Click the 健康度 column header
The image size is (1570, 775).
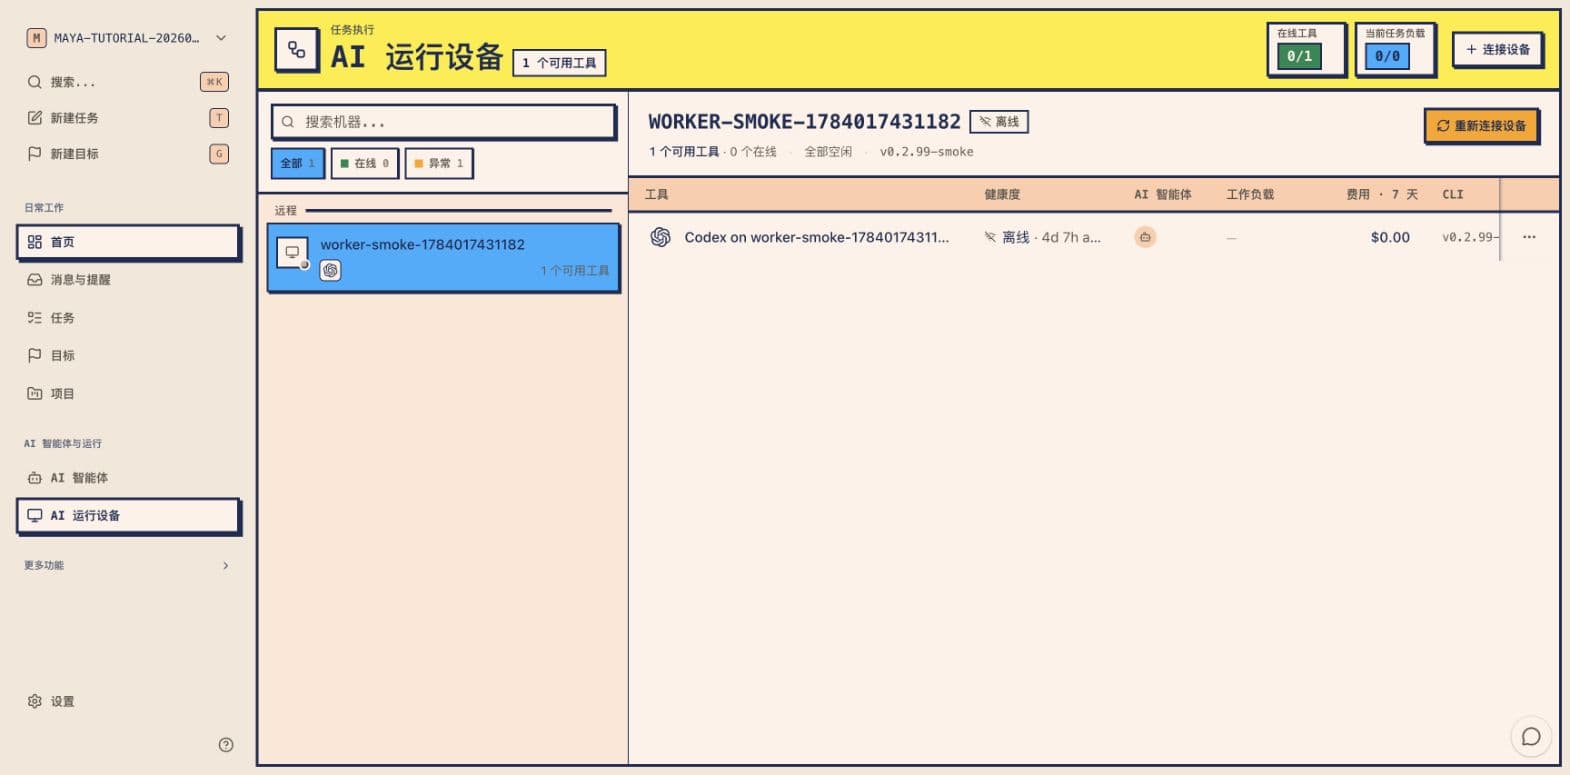tap(1002, 195)
